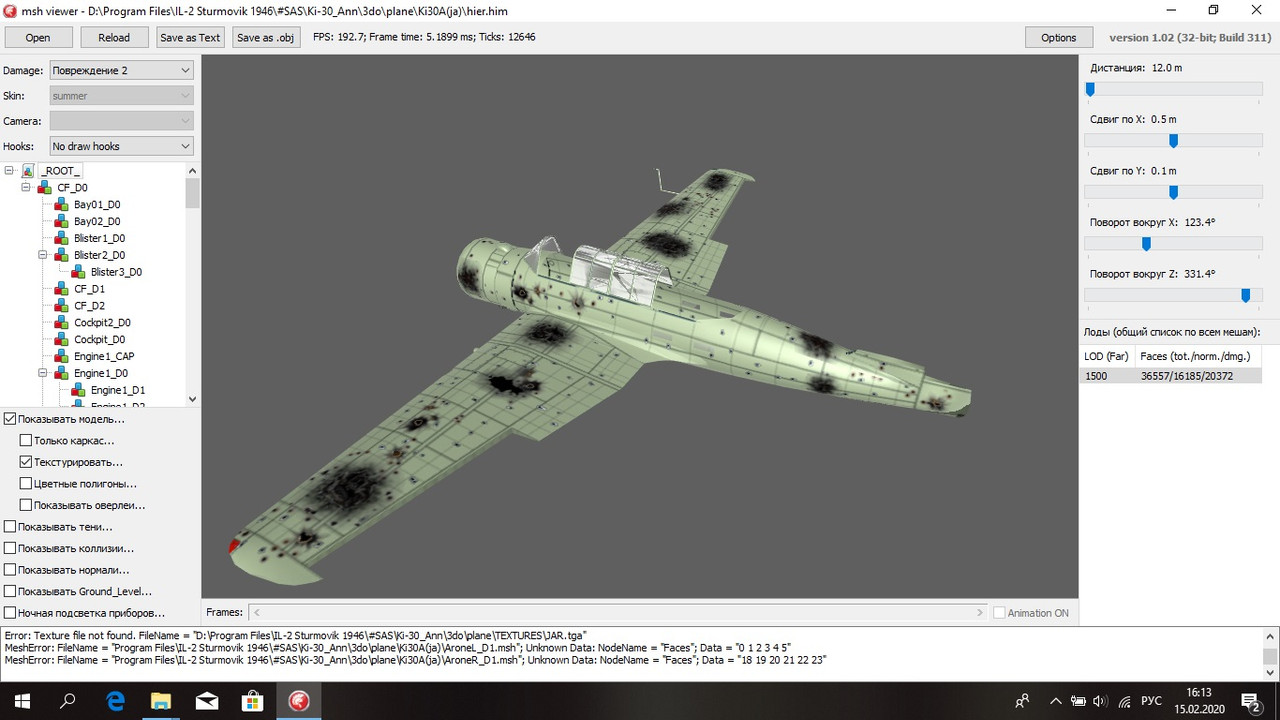The width and height of the screenshot is (1280, 720).
Task: Click the _ROOT_ node icon
Action: (x=28, y=171)
